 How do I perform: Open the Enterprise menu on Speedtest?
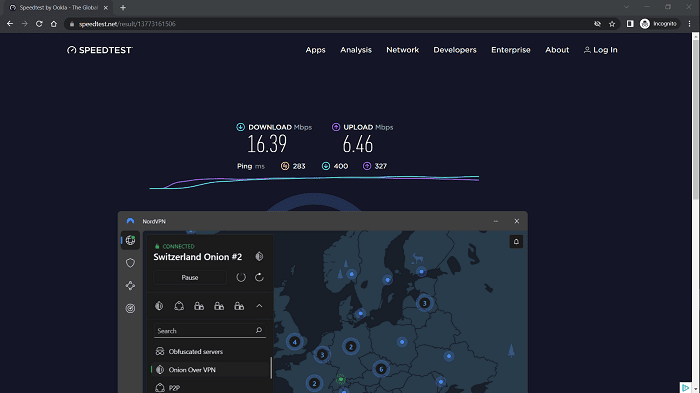tap(511, 50)
